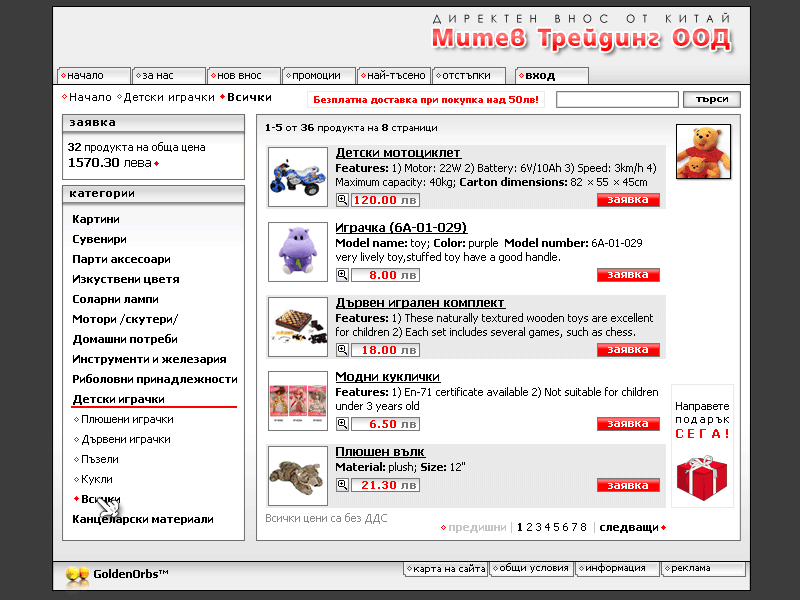This screenshot has height=600, width=800.
Task: Open the purple toy thumbnail
Action: tap(298, 252)
